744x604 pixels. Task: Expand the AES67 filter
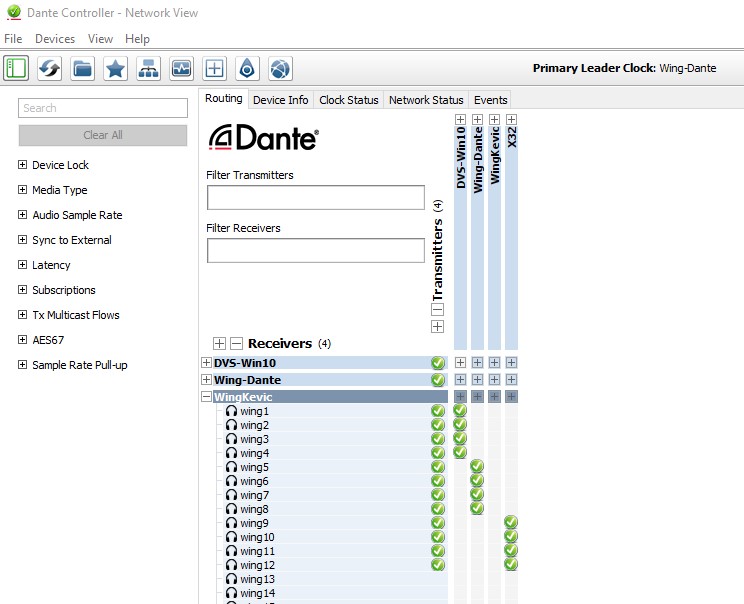point(22,340)
